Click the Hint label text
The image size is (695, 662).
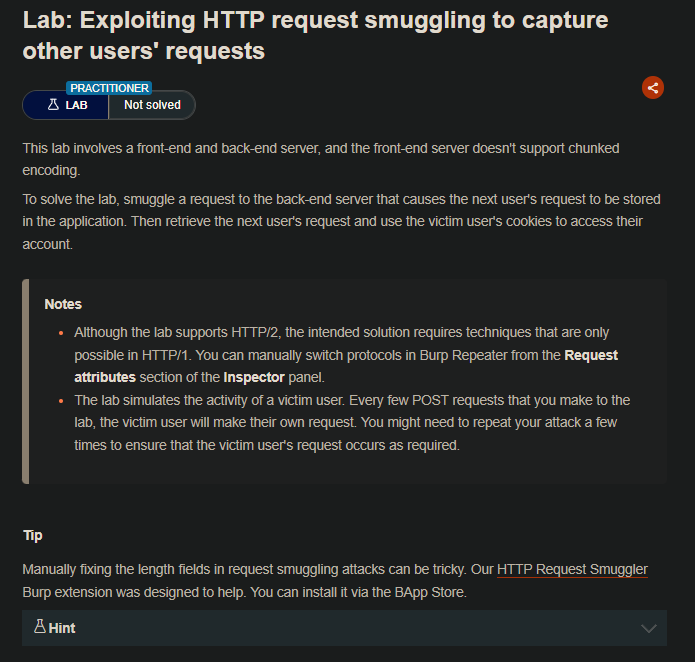pos(62,628)
